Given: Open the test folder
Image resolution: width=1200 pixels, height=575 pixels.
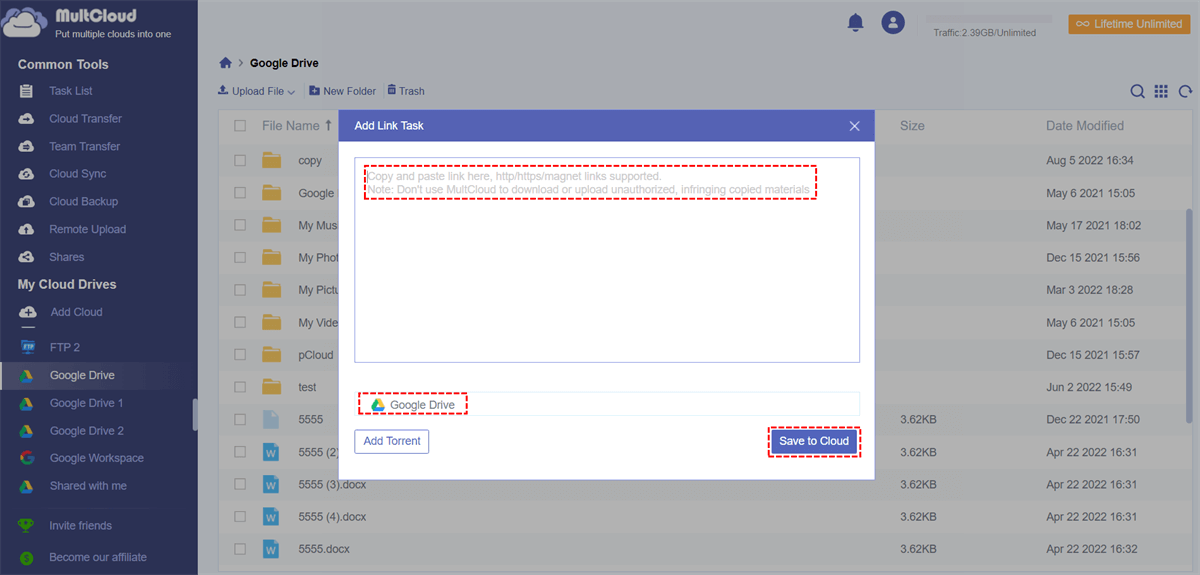Looking at the screenshot, I should coord(307,387).
